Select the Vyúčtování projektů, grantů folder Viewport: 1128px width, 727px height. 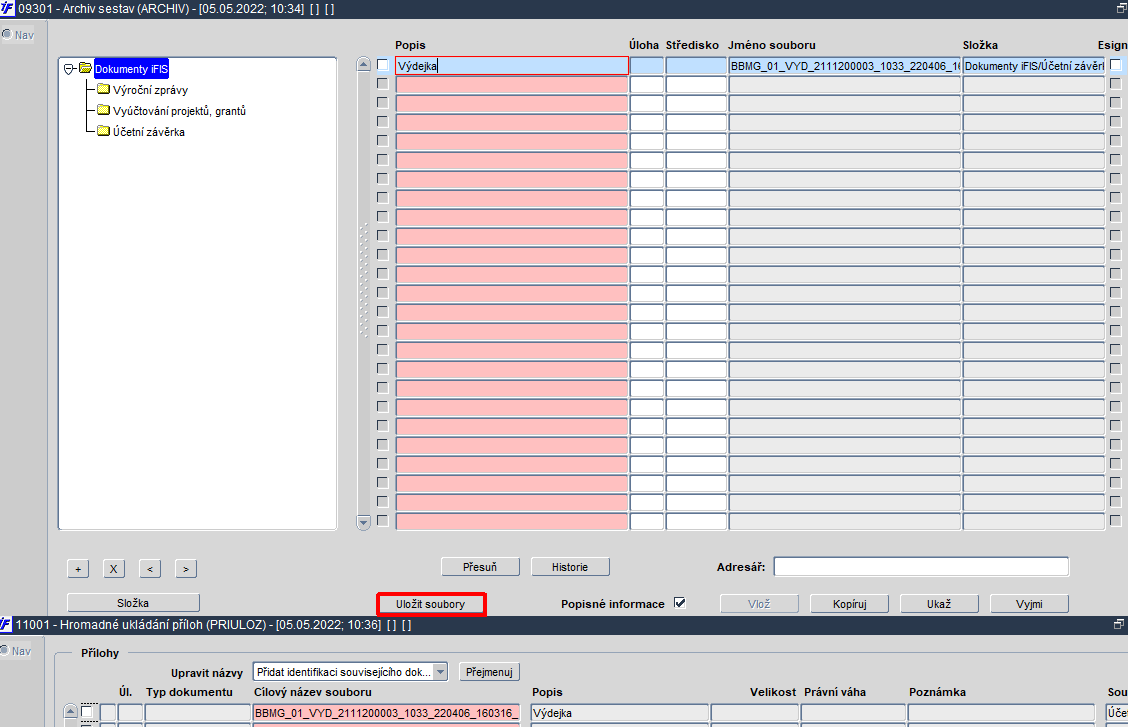click(179, 111)
